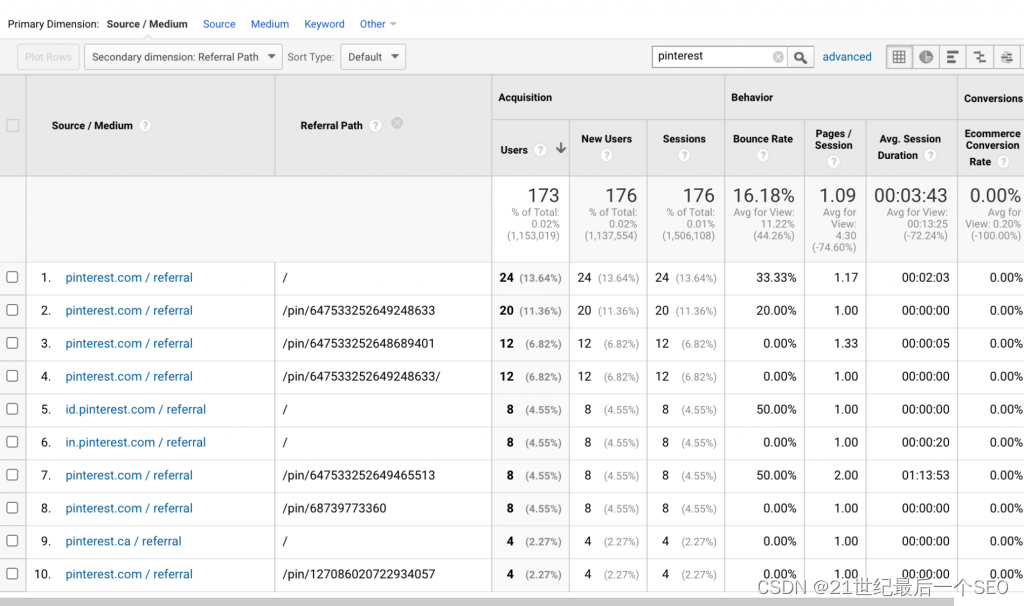Expand the Other primary dimension menu
1024x606 pixels.
tap(377, 24)
